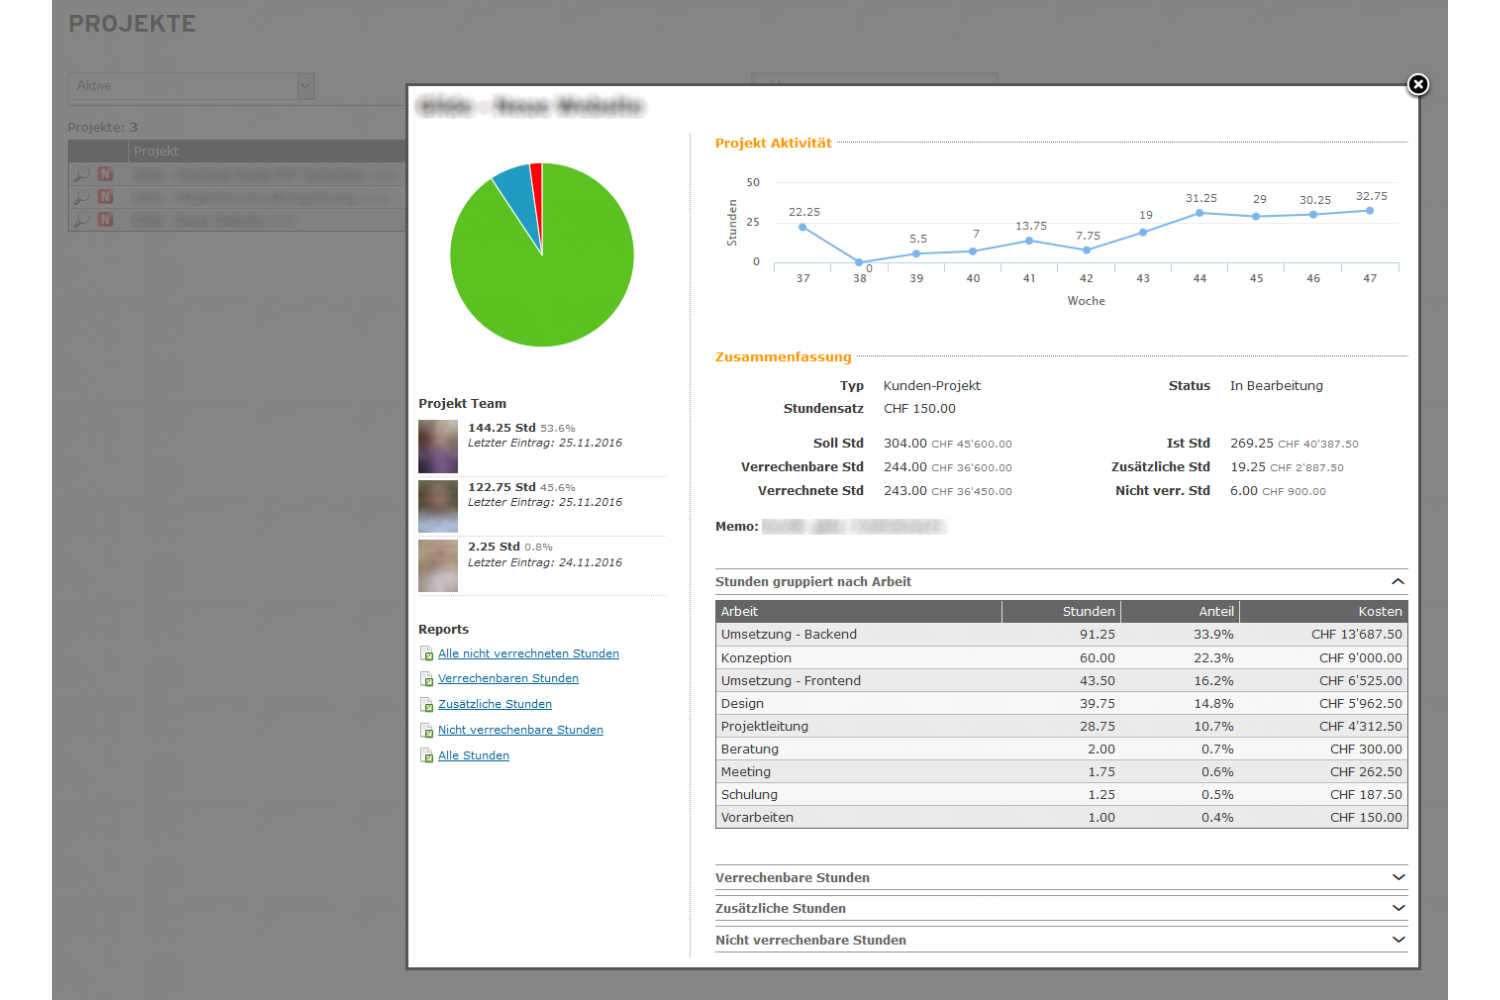This screenshot has width=1500, height=1000.
Task: Expand the Nicht verrechenbare Stunden section
Action: click(1397, 940)
